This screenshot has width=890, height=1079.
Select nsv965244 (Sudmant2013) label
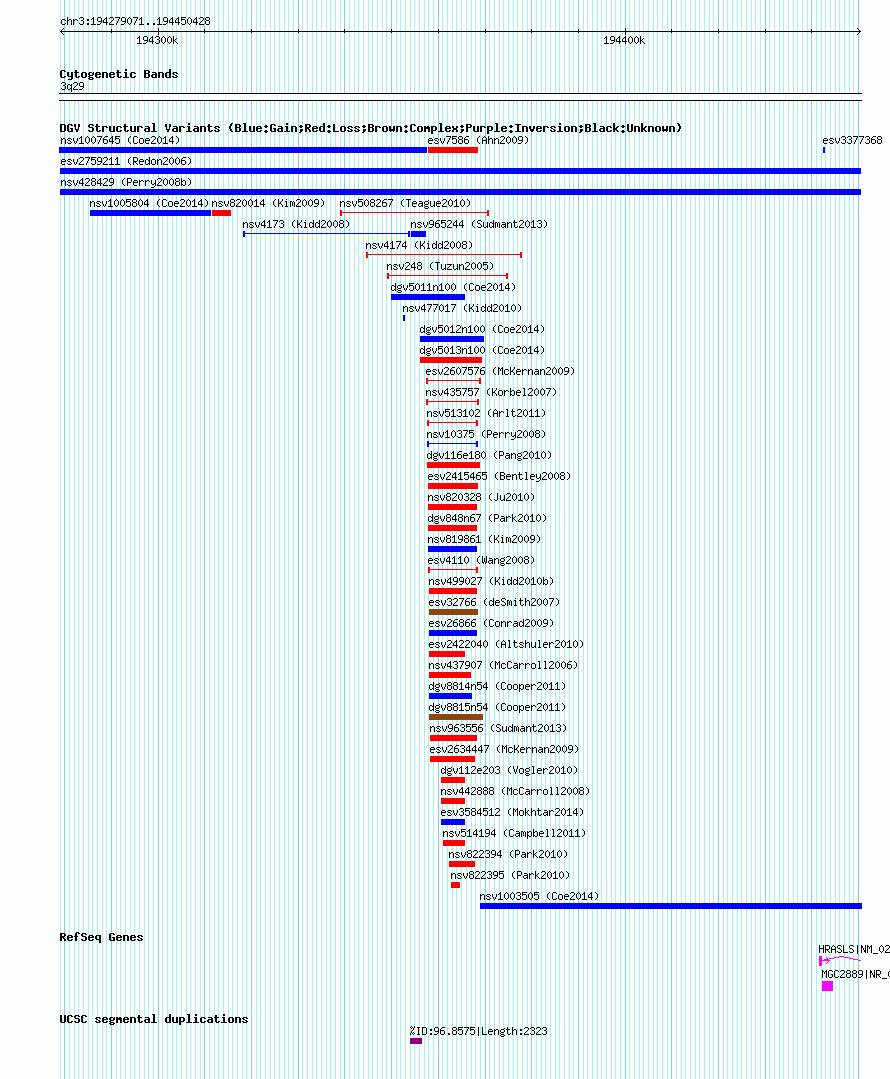[479, 224]
